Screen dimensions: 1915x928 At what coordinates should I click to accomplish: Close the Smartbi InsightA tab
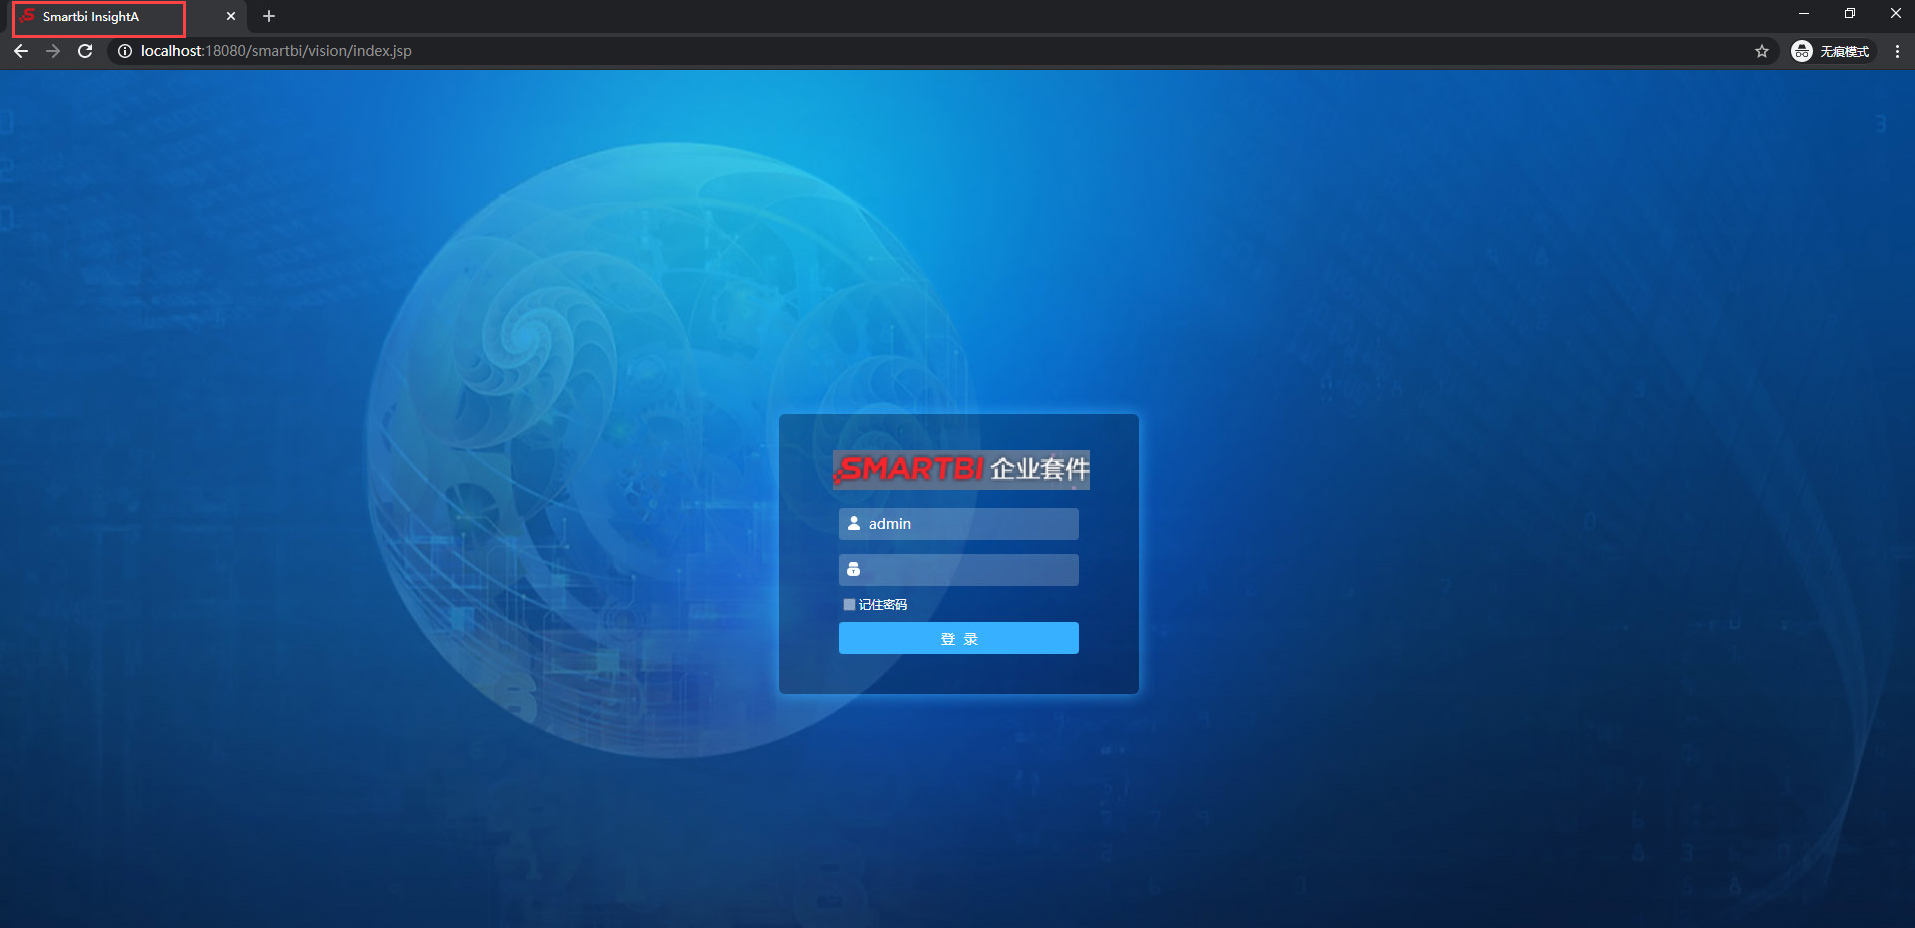(x=231, y=17)
